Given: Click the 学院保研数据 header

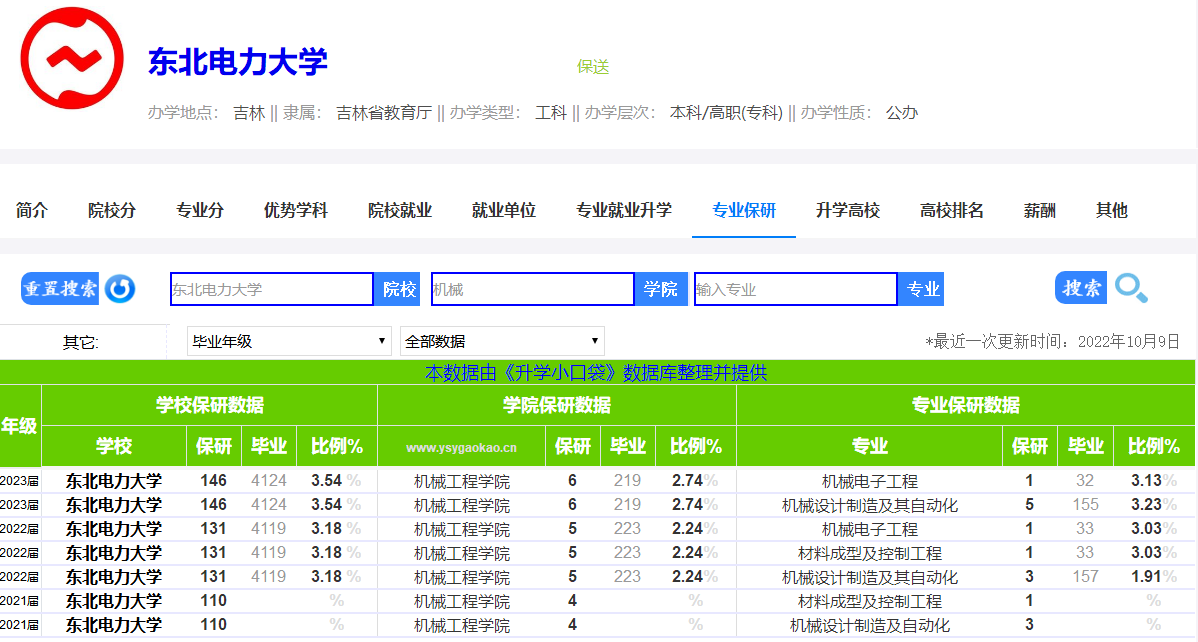Looking at the screenshot, I should pos(556,405).
